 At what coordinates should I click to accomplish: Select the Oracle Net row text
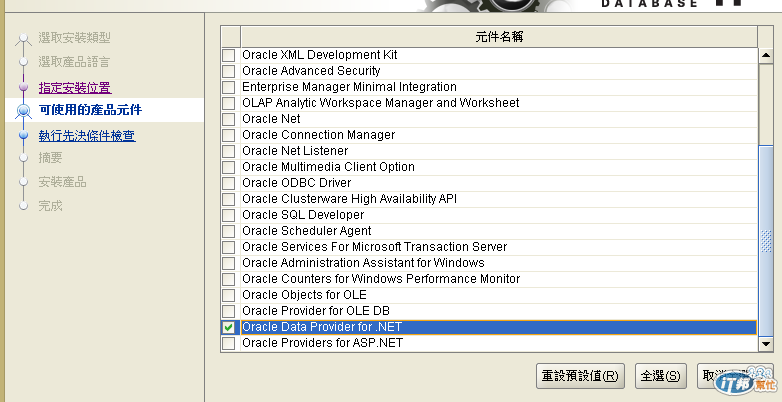[x=271, y=119]
